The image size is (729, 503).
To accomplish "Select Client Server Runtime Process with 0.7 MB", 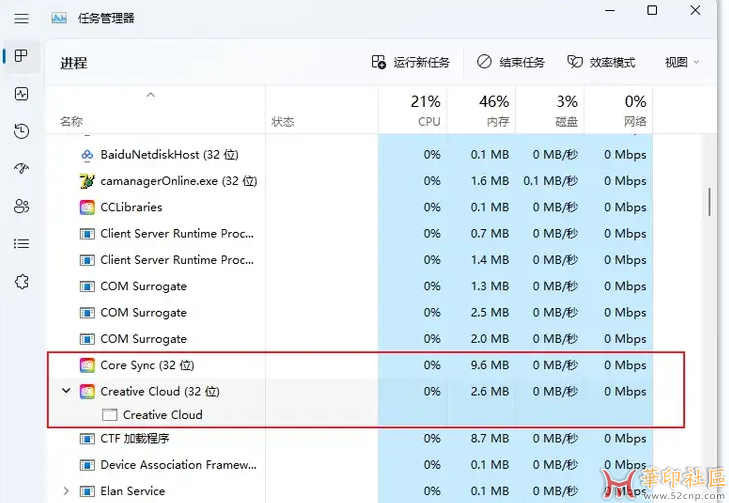I will [x=350, y=234].
